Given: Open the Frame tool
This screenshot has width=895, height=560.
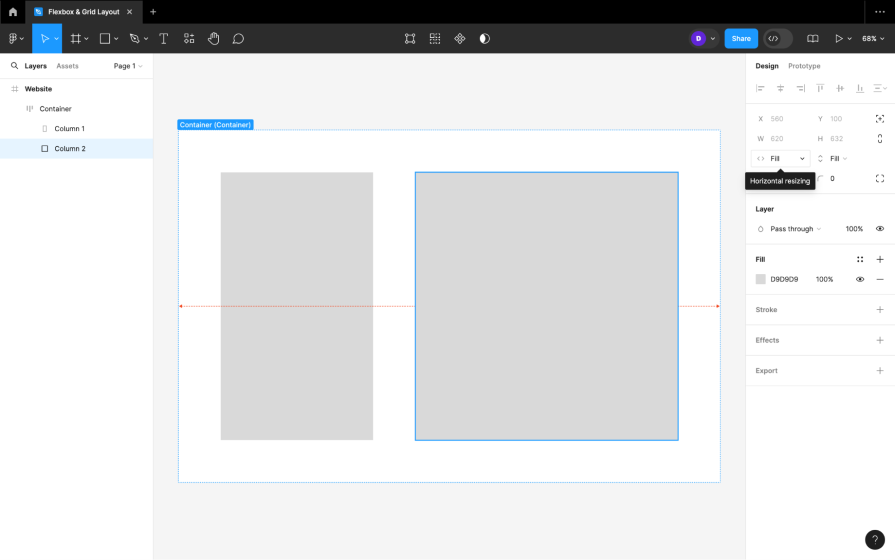Looking at the screenshot, I should 75,39.
